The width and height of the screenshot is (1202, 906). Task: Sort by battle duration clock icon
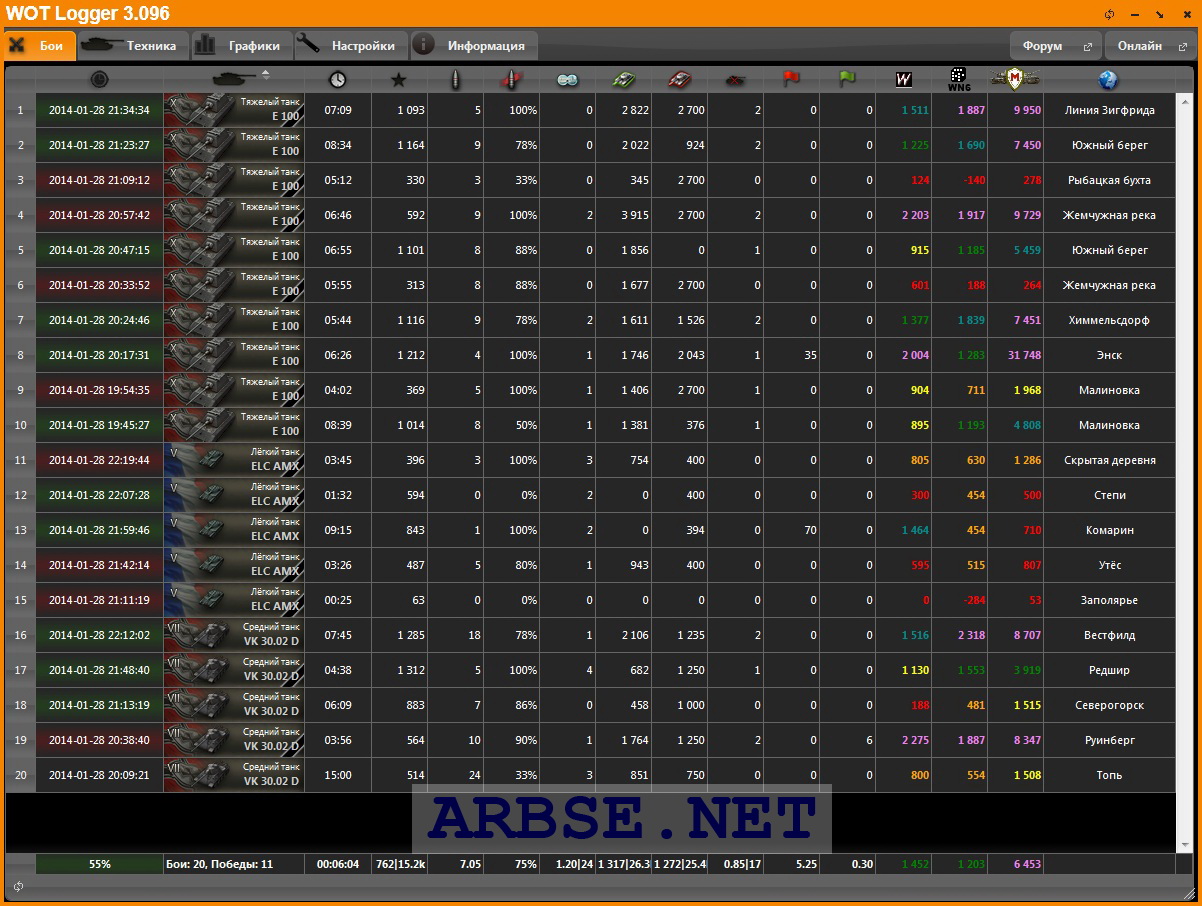[338, 79]
